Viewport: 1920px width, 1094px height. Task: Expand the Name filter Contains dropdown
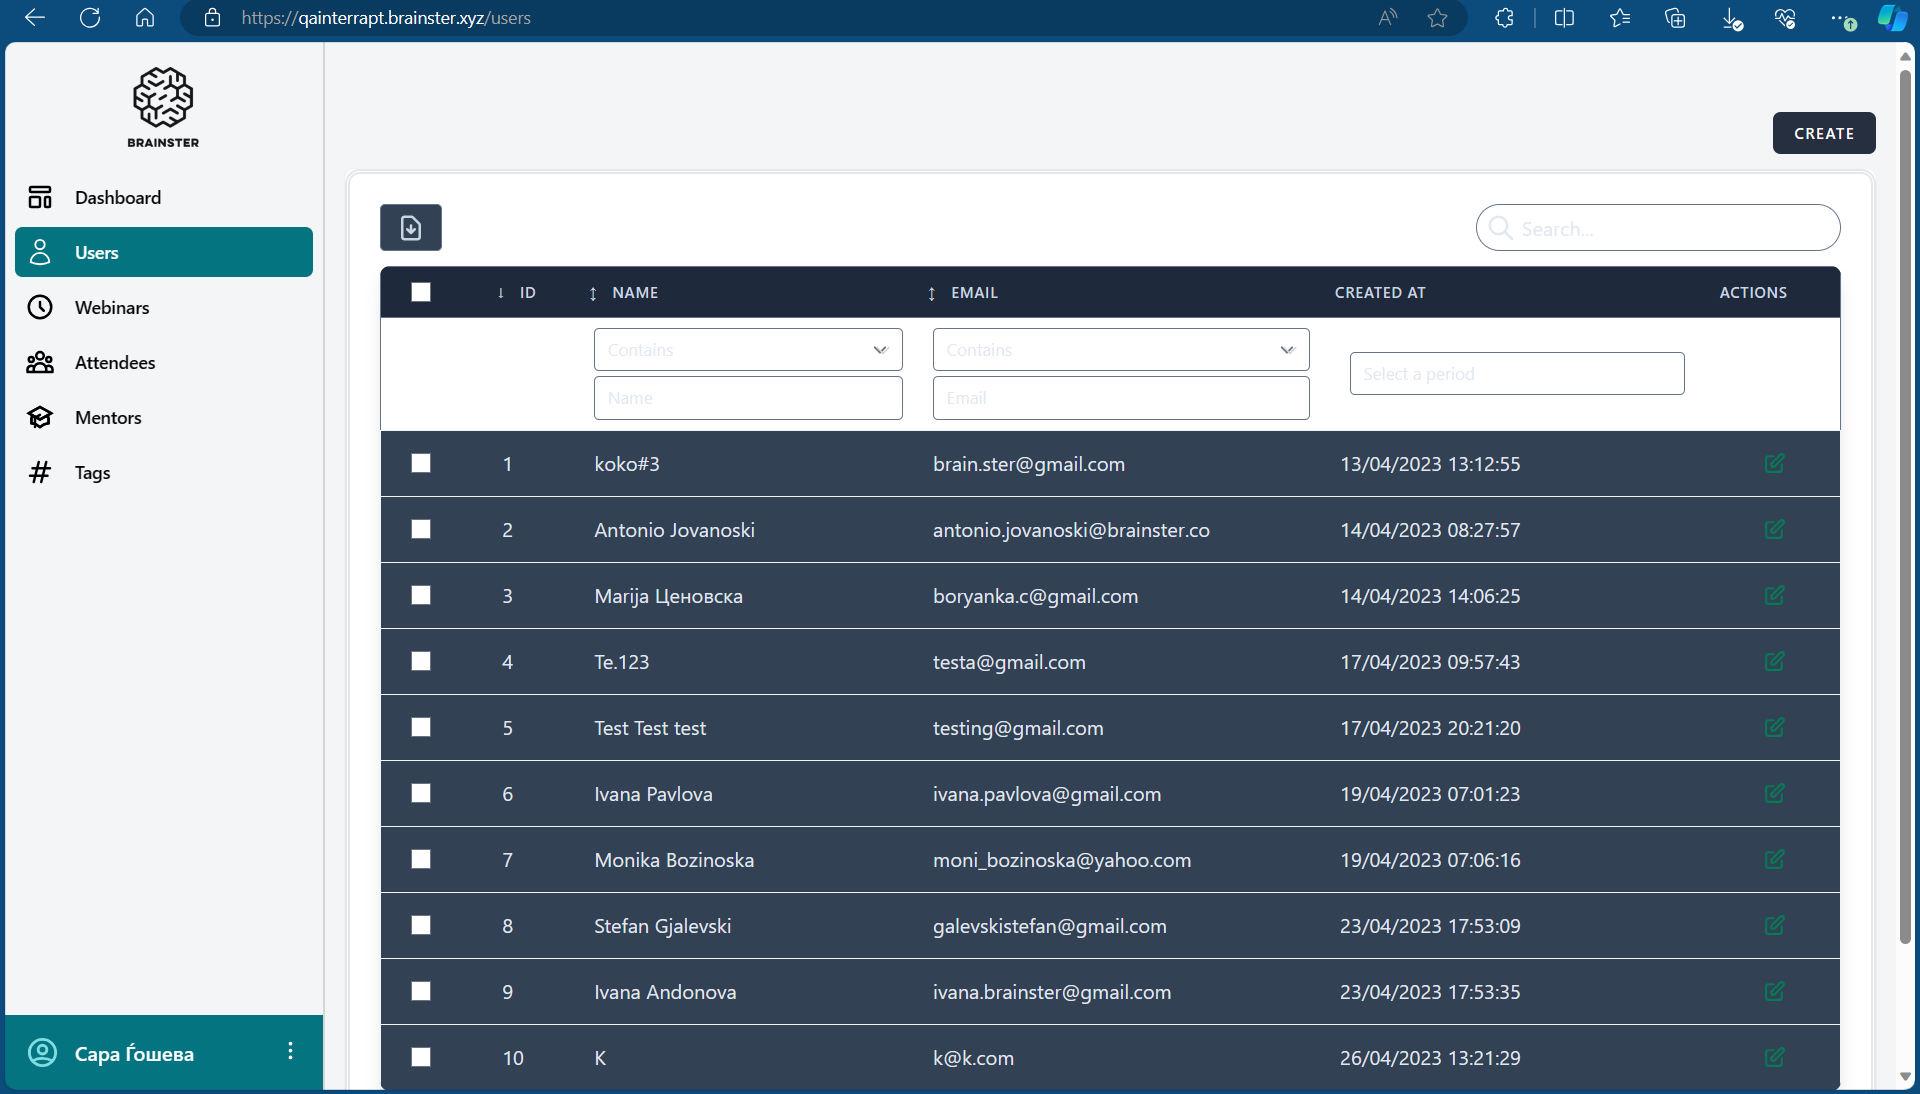[747, 350]
